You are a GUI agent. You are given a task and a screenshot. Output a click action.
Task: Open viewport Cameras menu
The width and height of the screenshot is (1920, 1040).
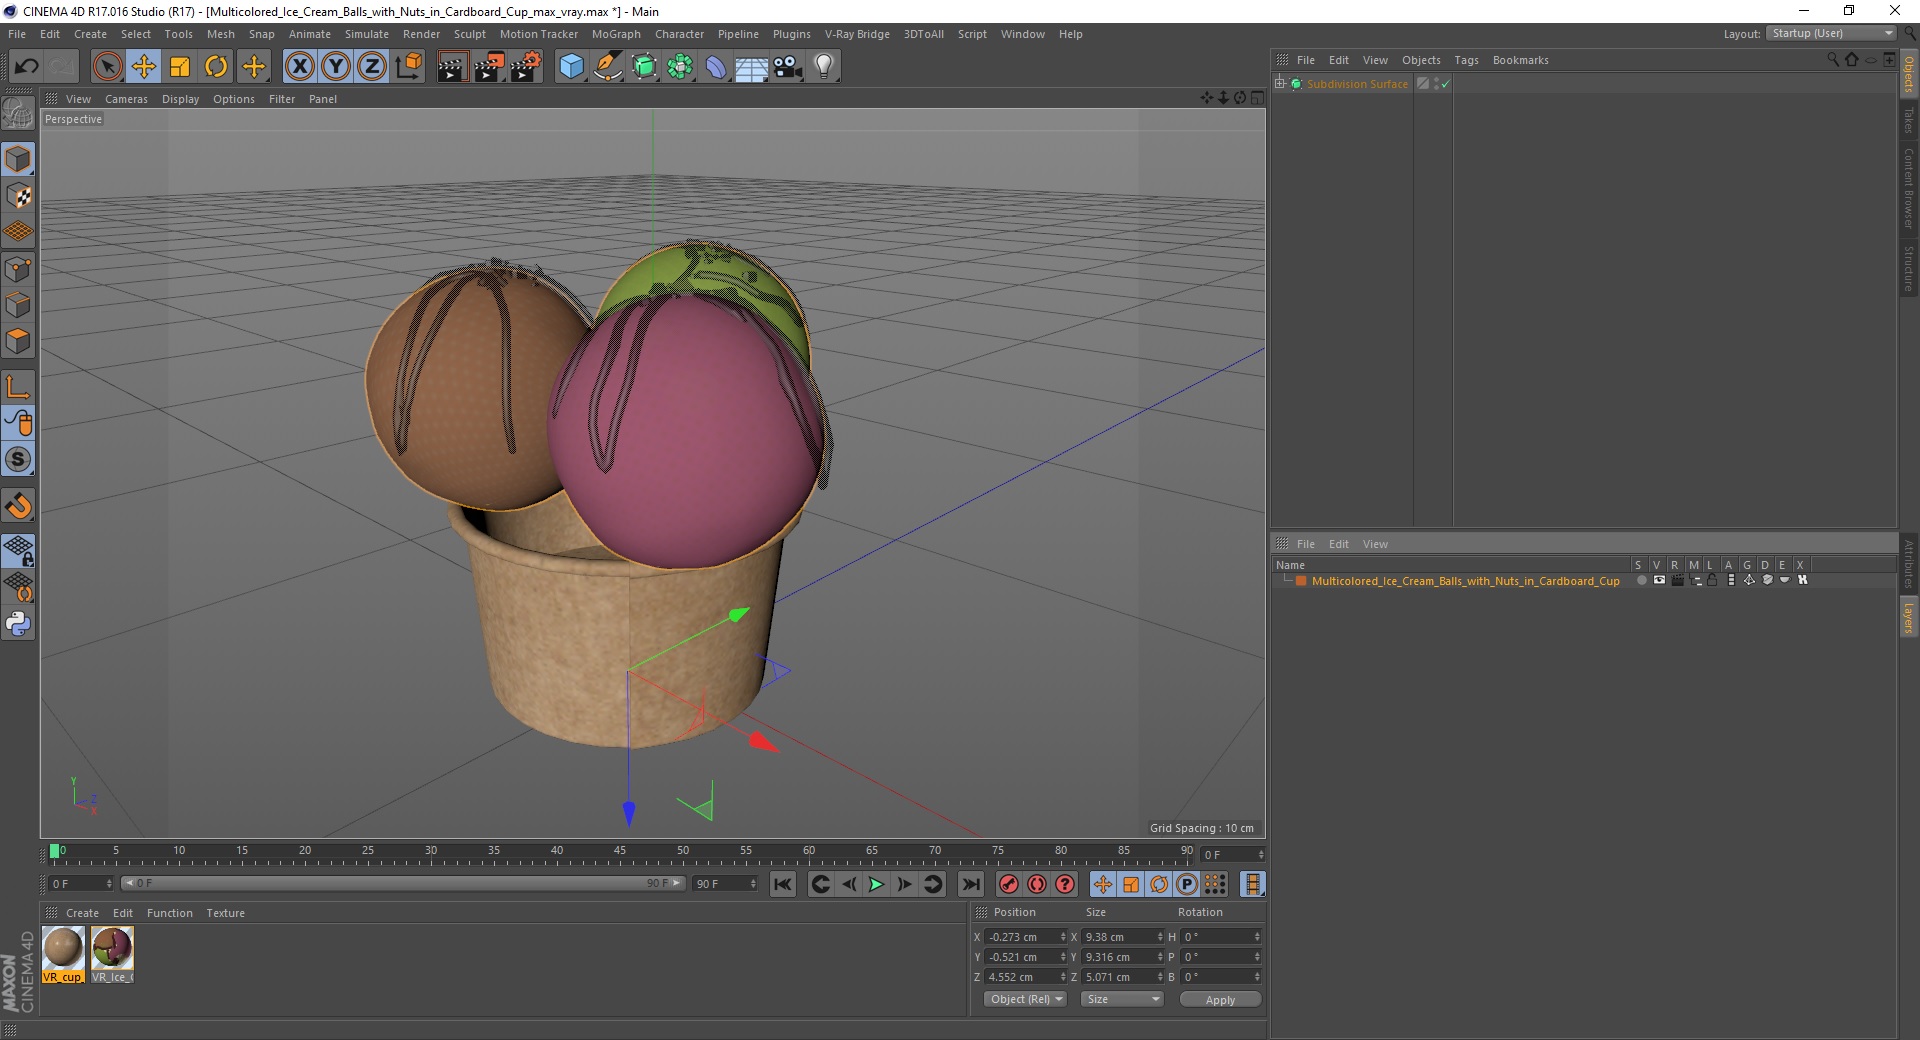[x=126, y=99]
